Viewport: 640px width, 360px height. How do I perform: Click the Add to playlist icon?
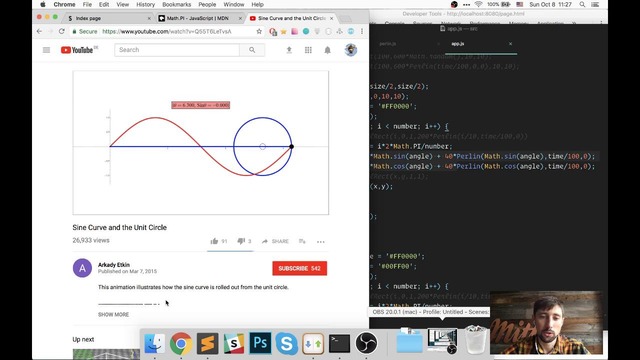[302, 241]
